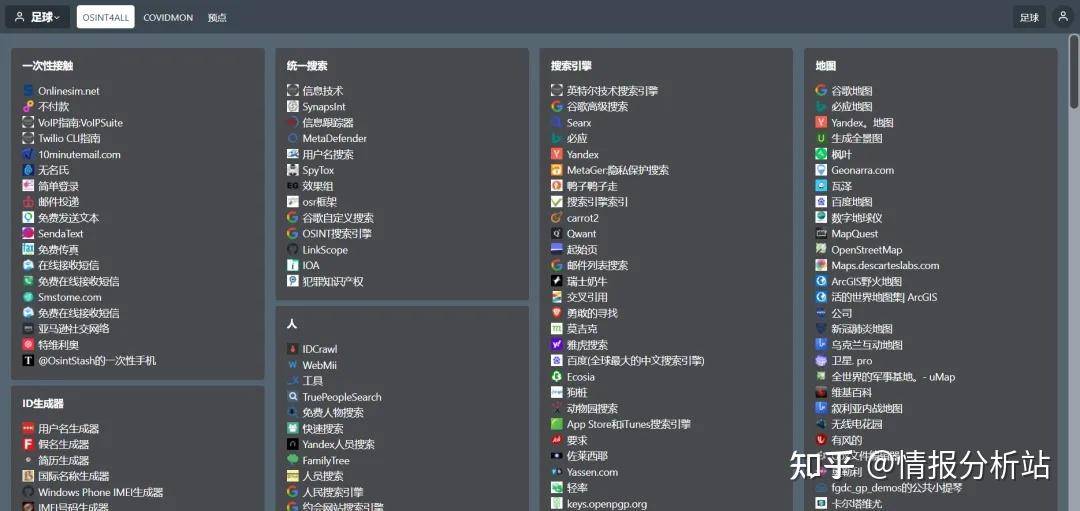Open the keys.openpgp.org link
This screenshot has width=1080, height=511.
click(x=607, y=504)
